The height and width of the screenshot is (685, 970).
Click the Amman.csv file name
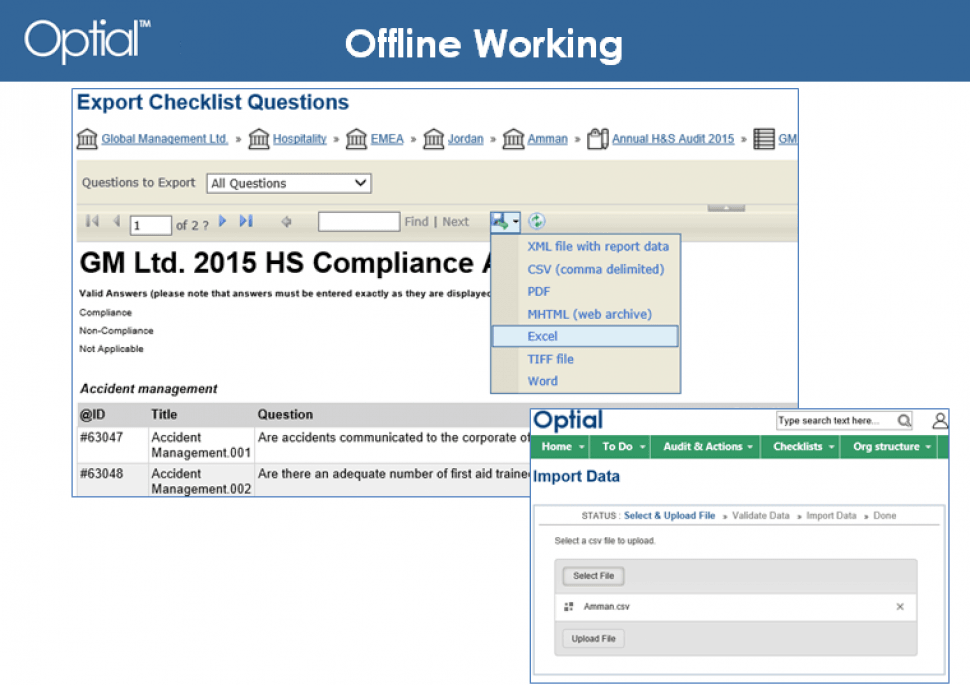tap(606, 606)
